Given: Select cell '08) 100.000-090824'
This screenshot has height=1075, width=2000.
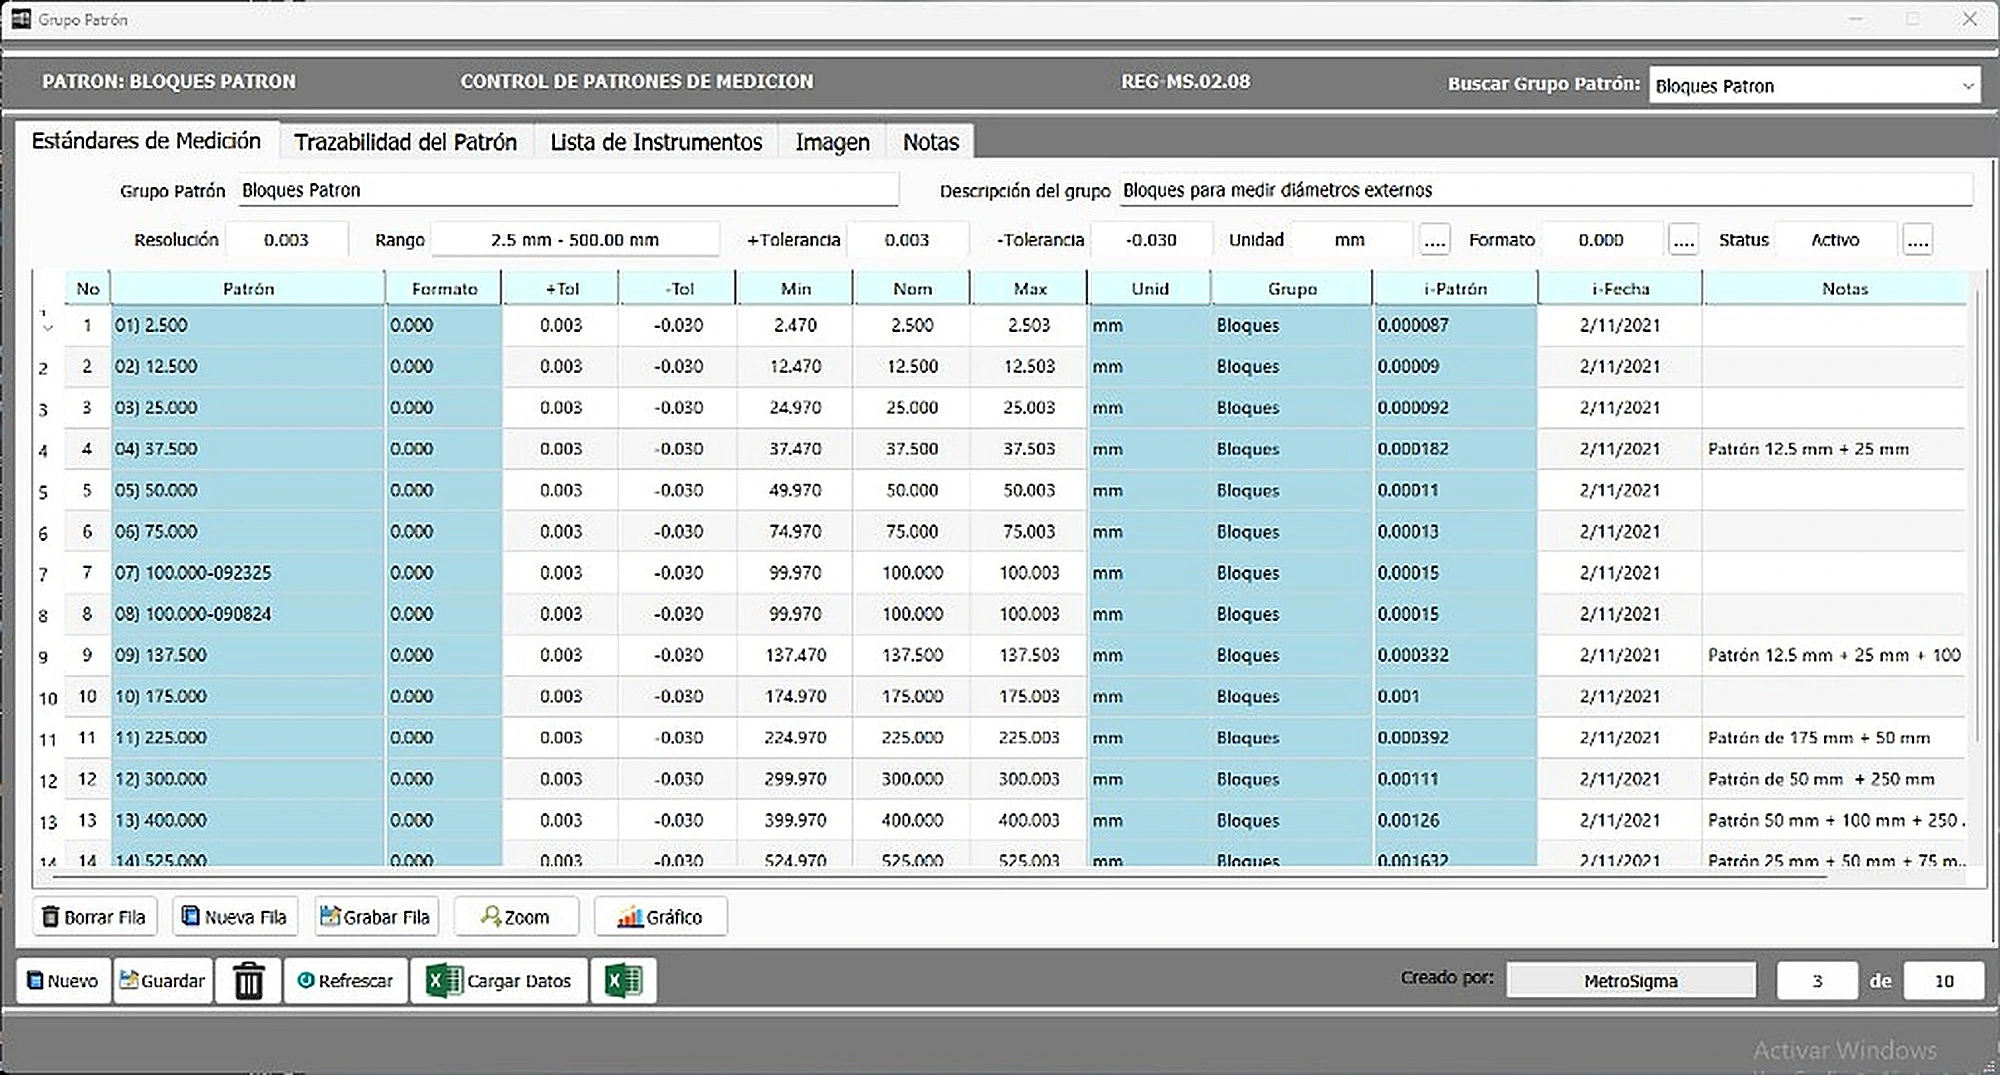Looking at the screenshot, I should [x=248, y=614].
